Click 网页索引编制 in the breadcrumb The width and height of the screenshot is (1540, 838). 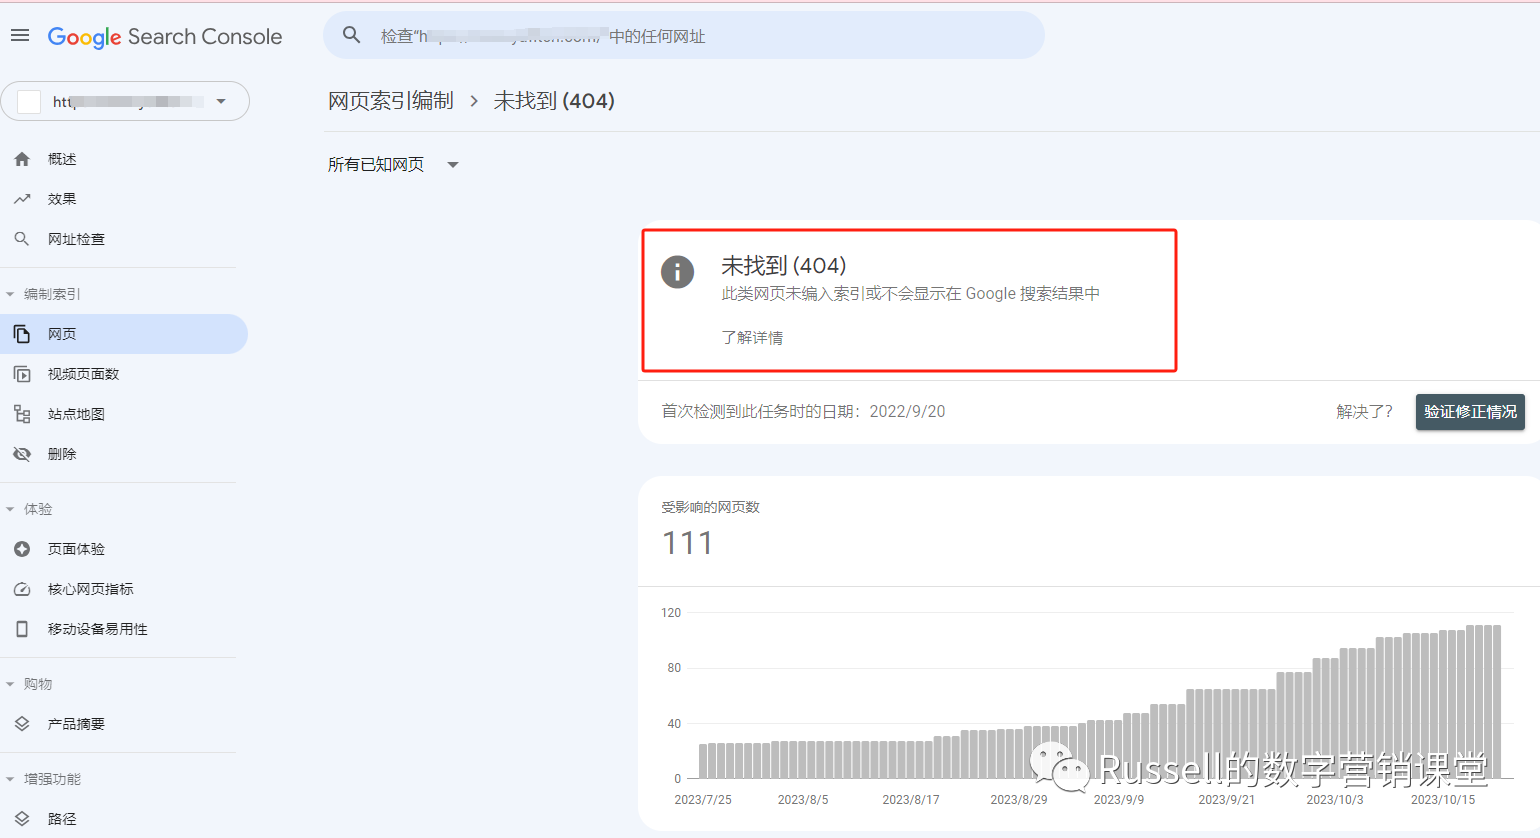(x=390, y=100)
